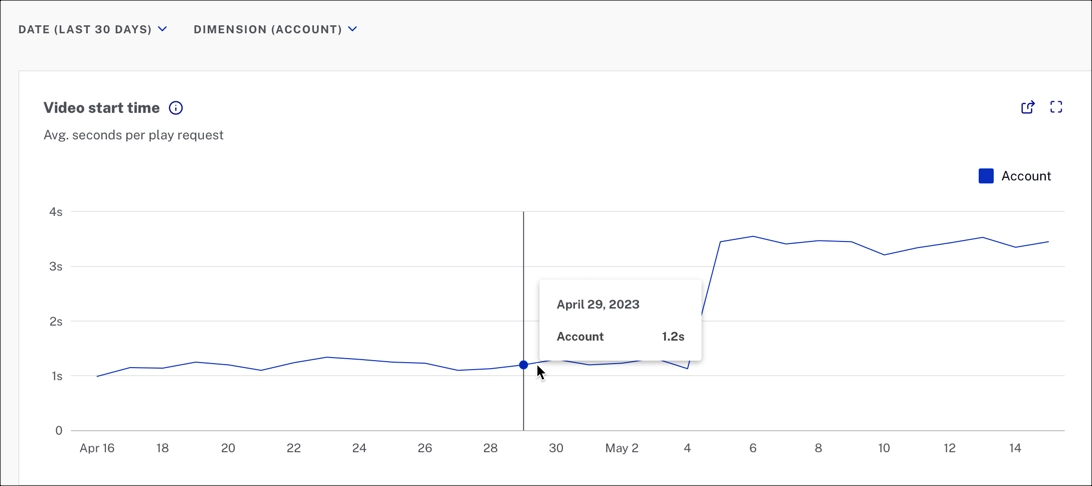Click the 'April 29, 2023' tooltip date
Image resolution: width=1092 pixels, height=486 pixels.
598,305
